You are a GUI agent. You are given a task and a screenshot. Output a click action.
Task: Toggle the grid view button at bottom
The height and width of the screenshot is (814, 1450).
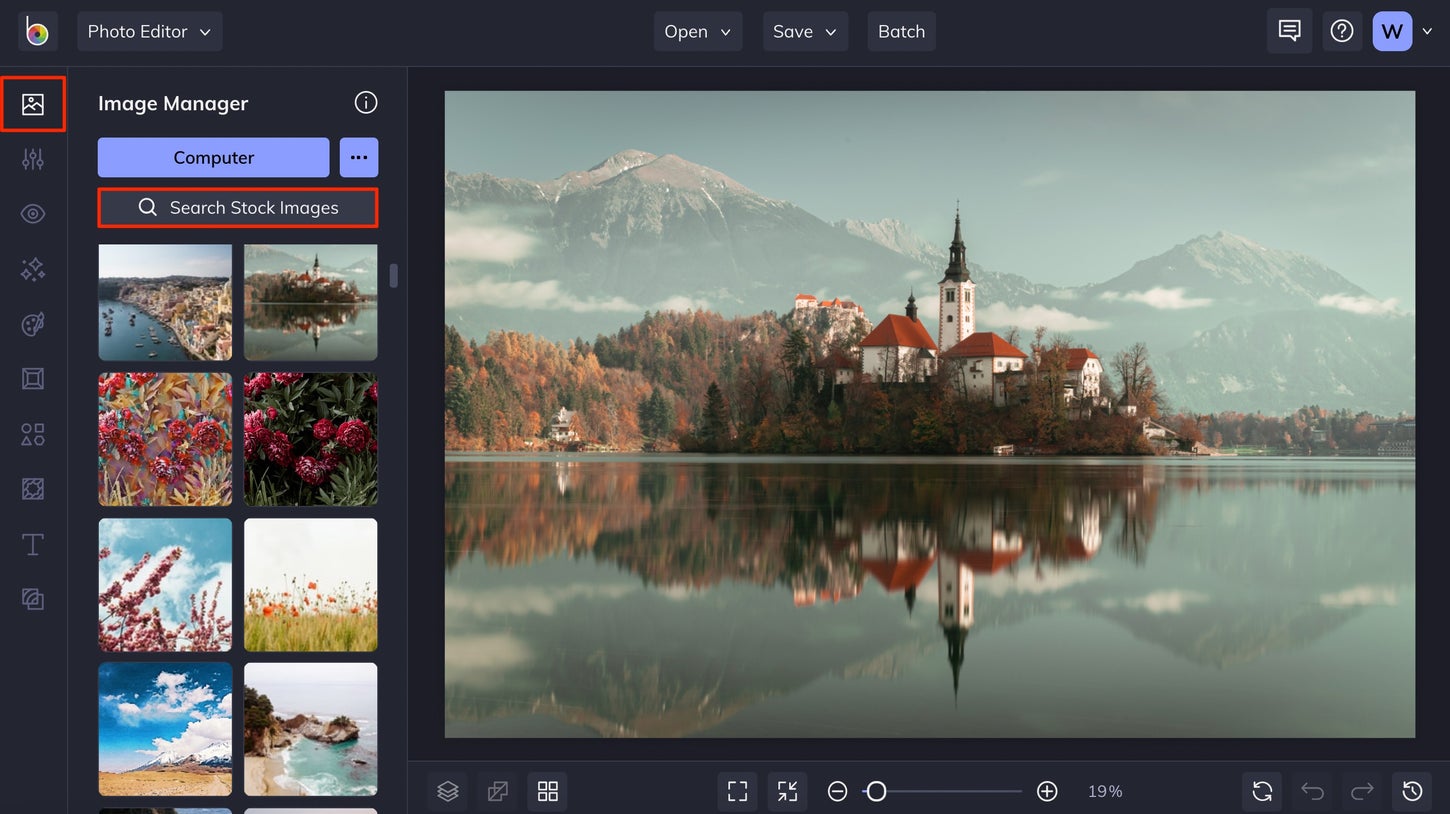(547, 791)
